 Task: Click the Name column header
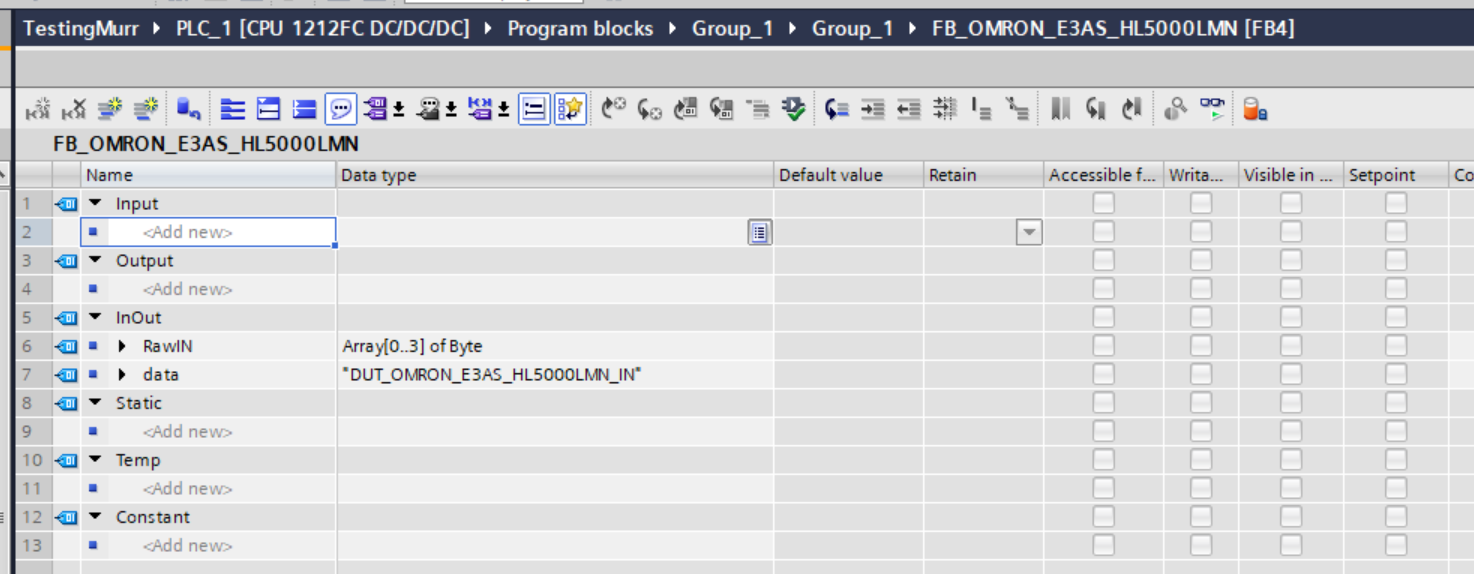208,175
